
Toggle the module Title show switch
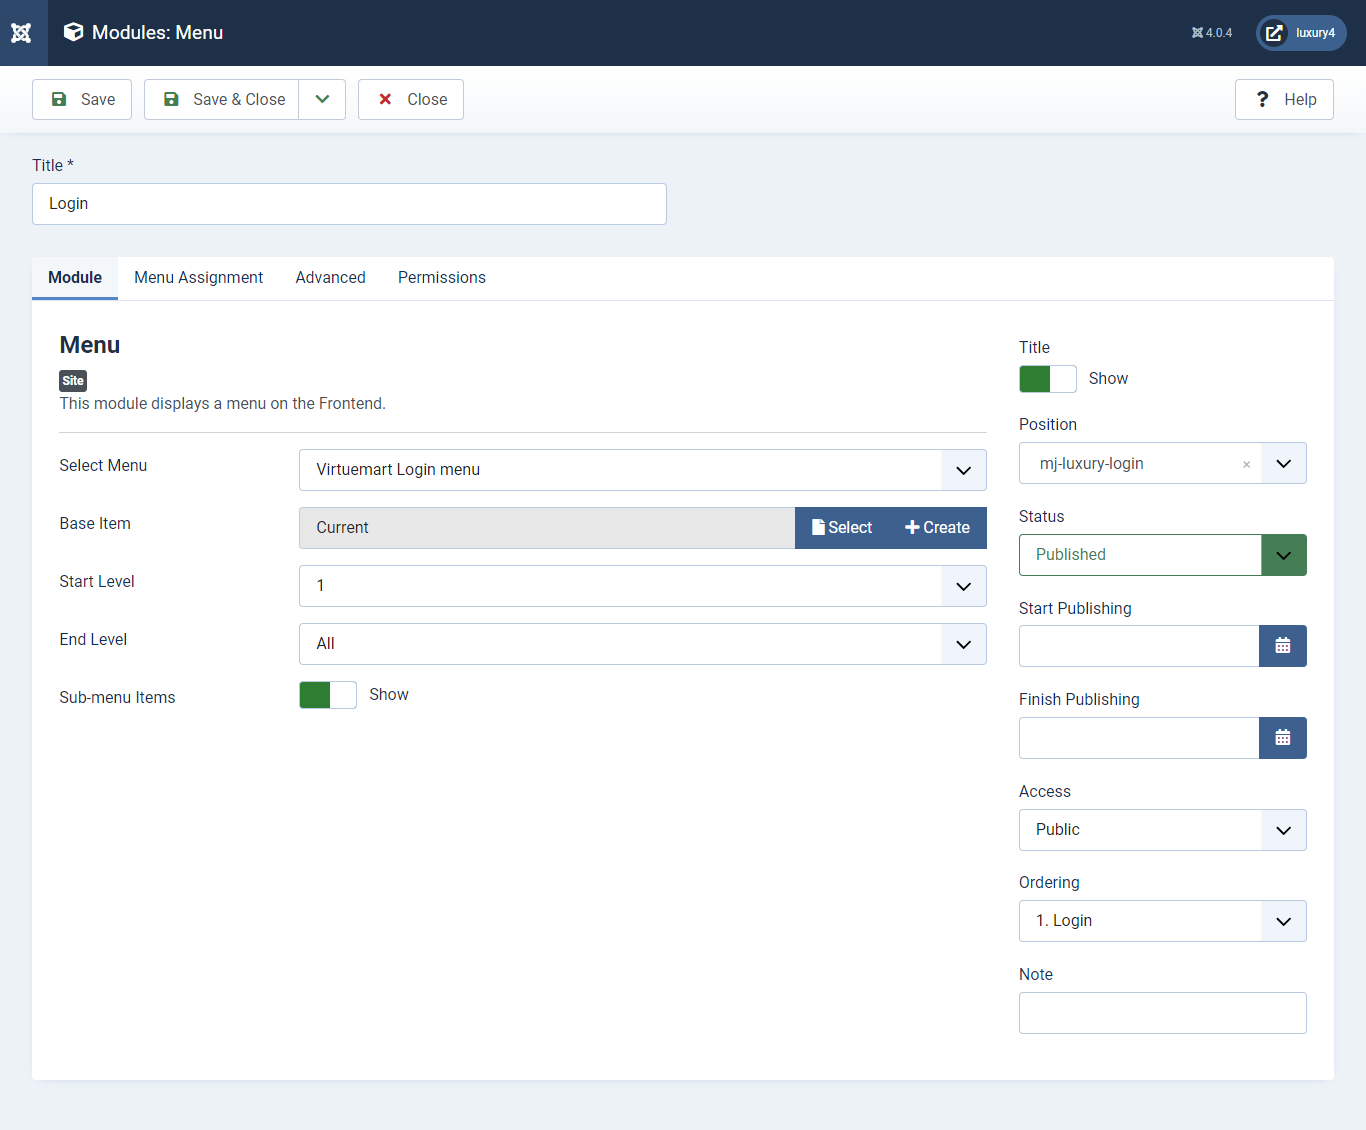click(x=1047, y=379)
